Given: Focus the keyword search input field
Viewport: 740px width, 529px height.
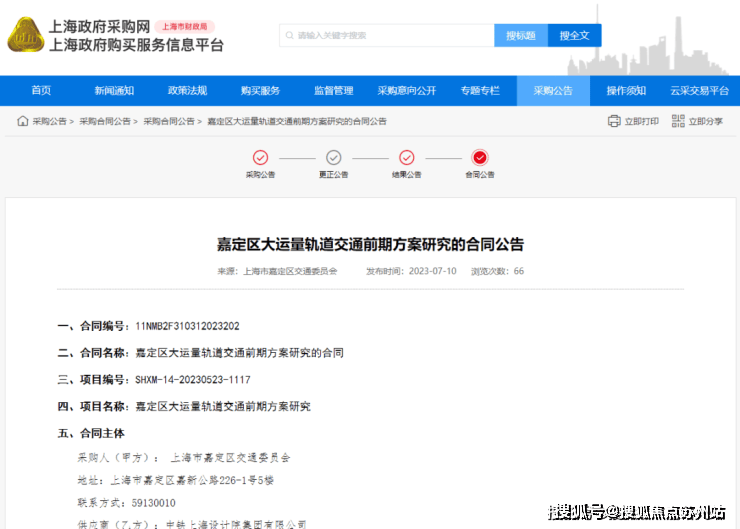Looking at the screenshot, I should coord(390,35).
